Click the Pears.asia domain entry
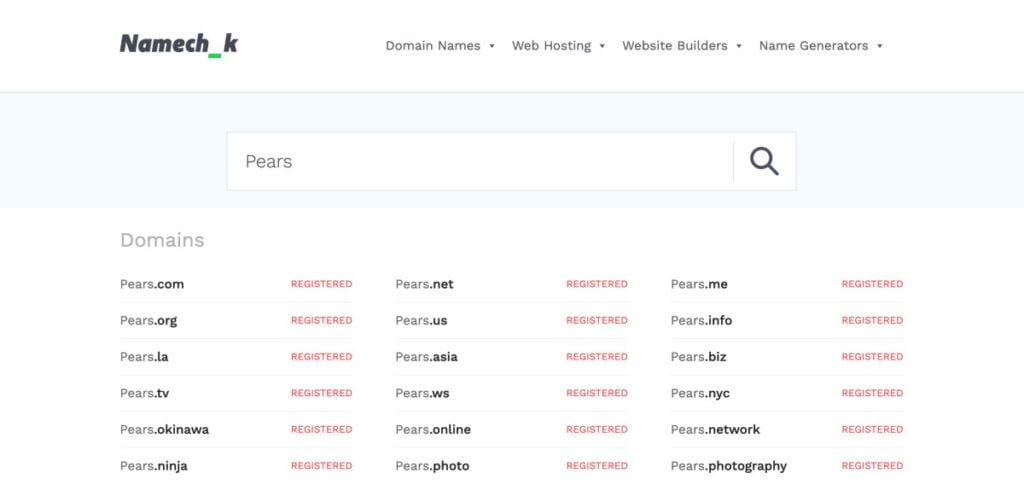 point(426,357)
